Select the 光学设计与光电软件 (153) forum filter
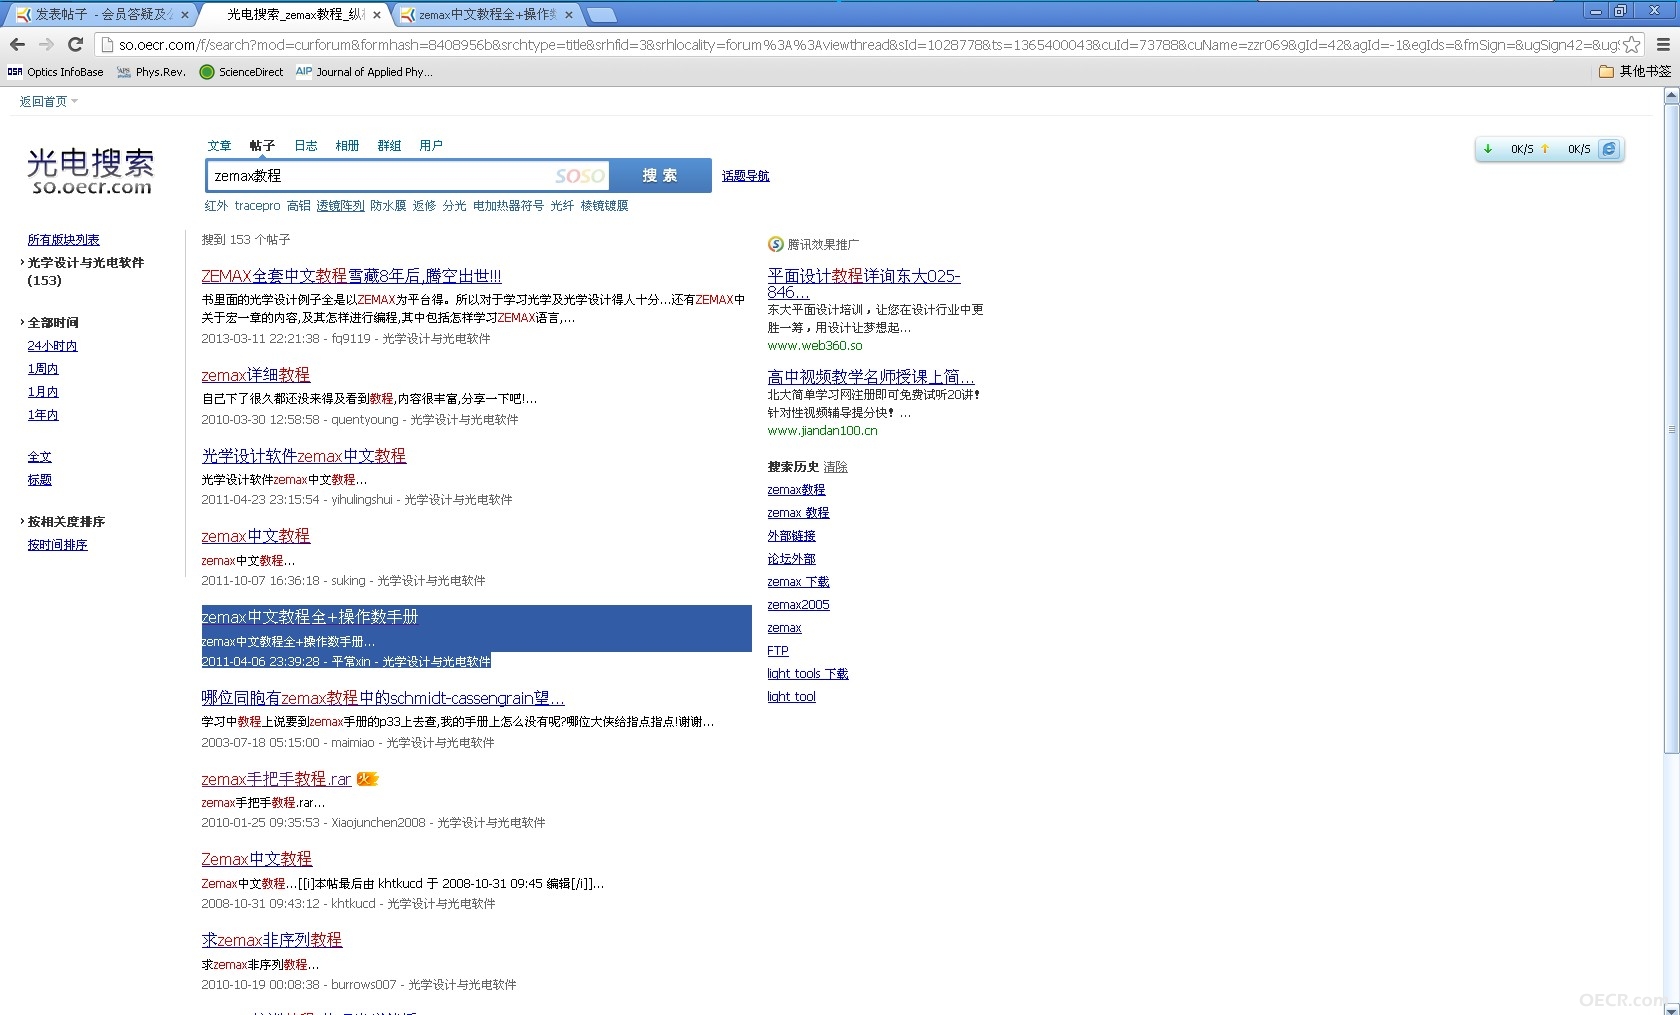The height and width of the screenshot is (1015, 1680). coord(86,271)
